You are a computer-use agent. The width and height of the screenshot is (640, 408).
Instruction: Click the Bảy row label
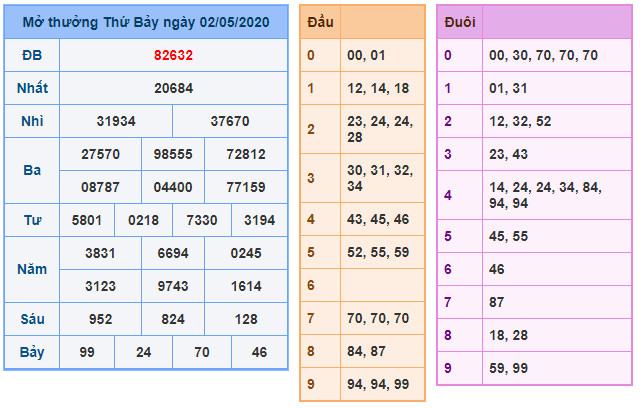tap(32, 352)
